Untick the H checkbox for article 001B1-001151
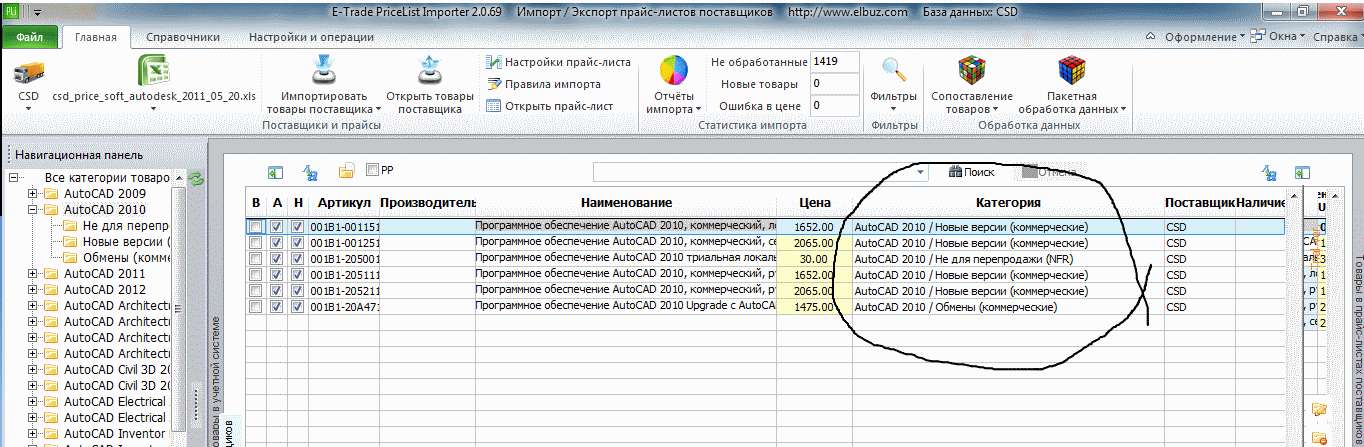 tap(298, 227)
